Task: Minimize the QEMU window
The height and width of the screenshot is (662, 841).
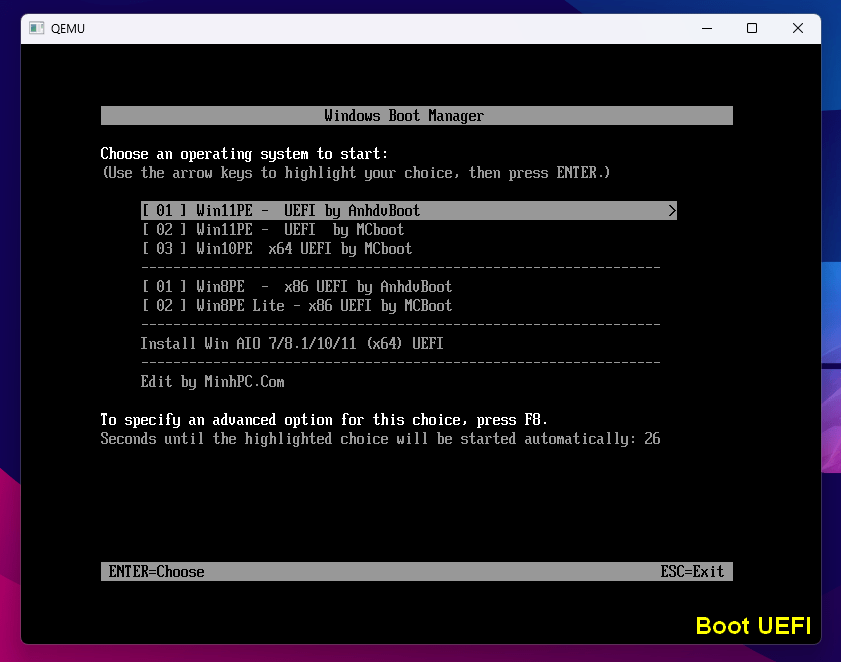Action: coord(707,28)
